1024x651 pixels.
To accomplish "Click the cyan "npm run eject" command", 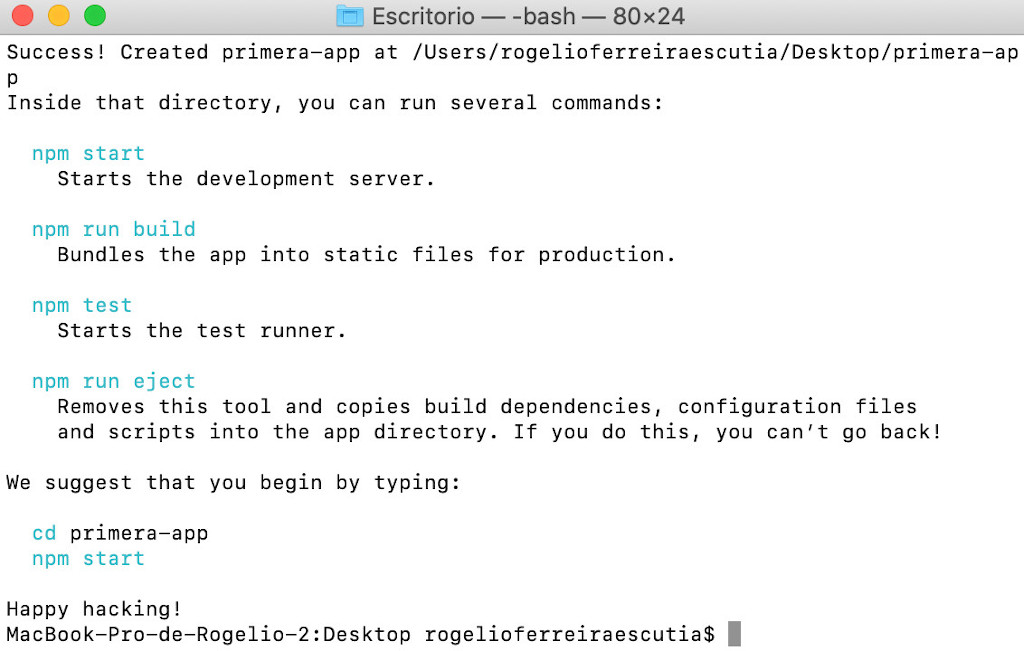I will pyautogui.click(x=114, y=381).
